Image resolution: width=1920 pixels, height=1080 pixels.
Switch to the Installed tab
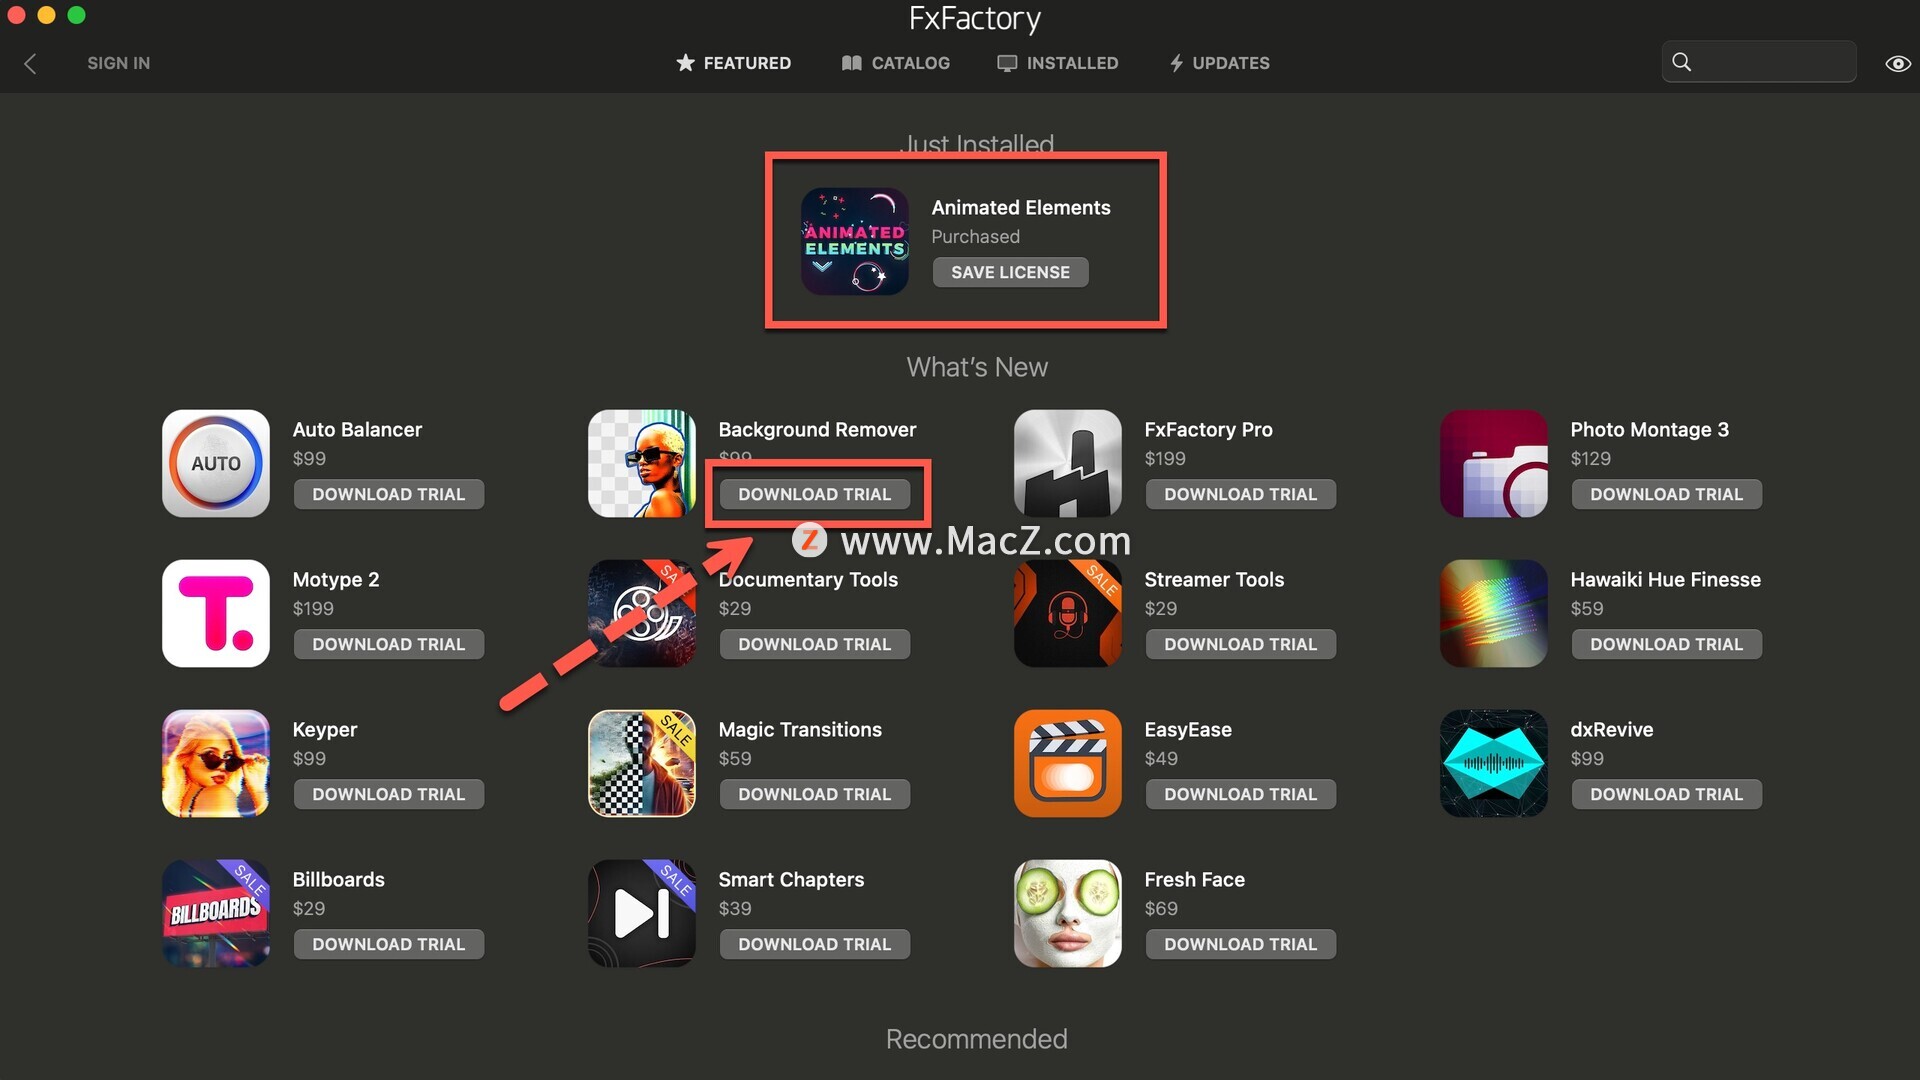pos(1058,63)
